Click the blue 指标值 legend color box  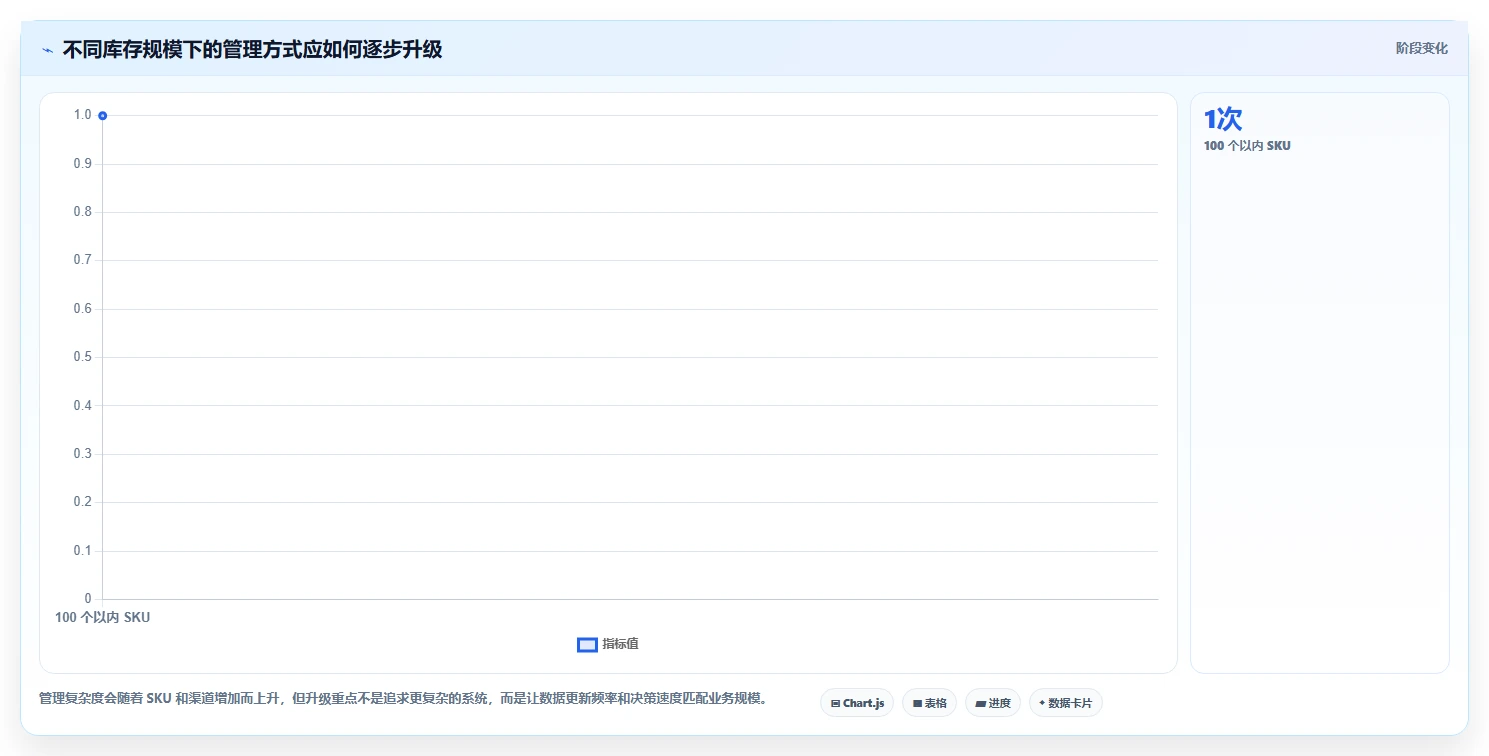pos(587,645)
